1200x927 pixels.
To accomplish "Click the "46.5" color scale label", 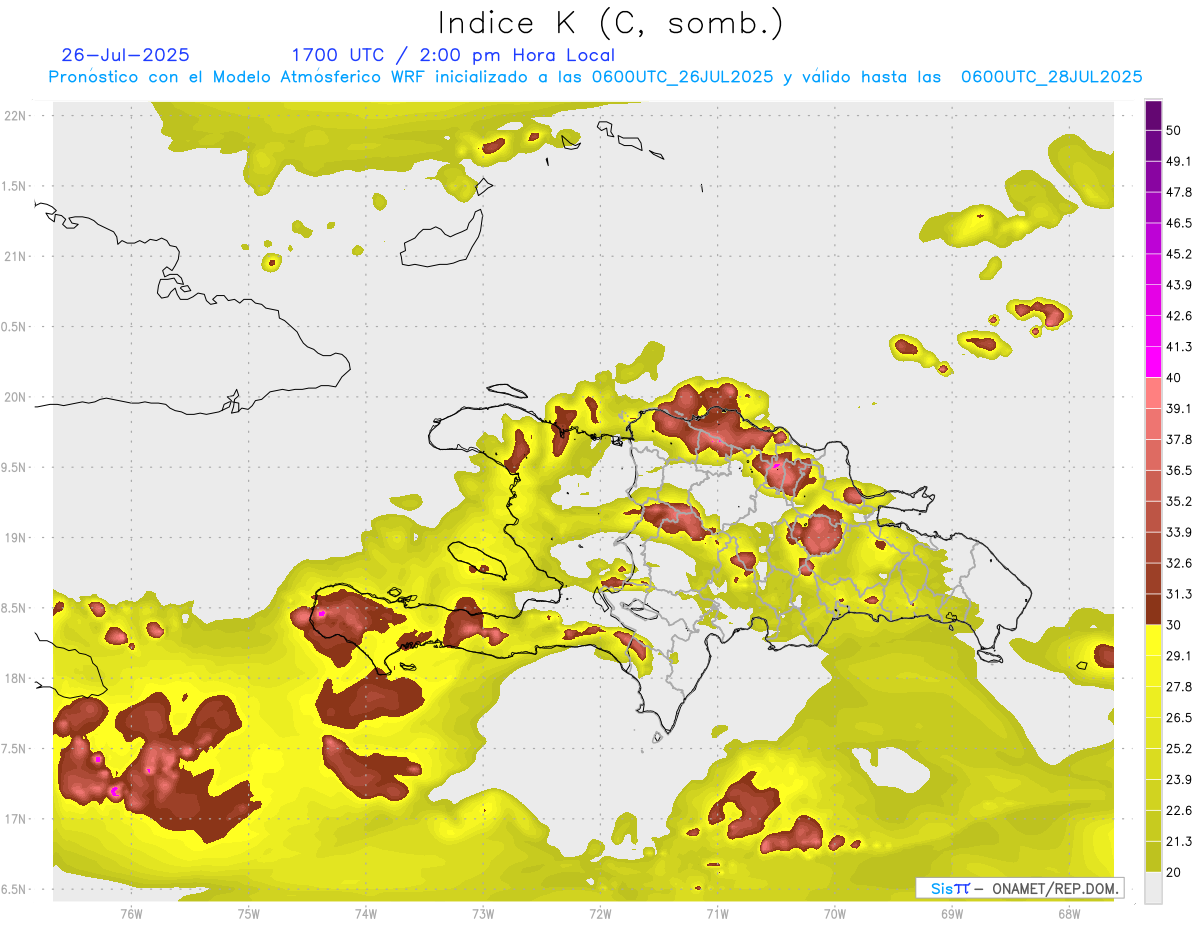I will coord(1179,223).
